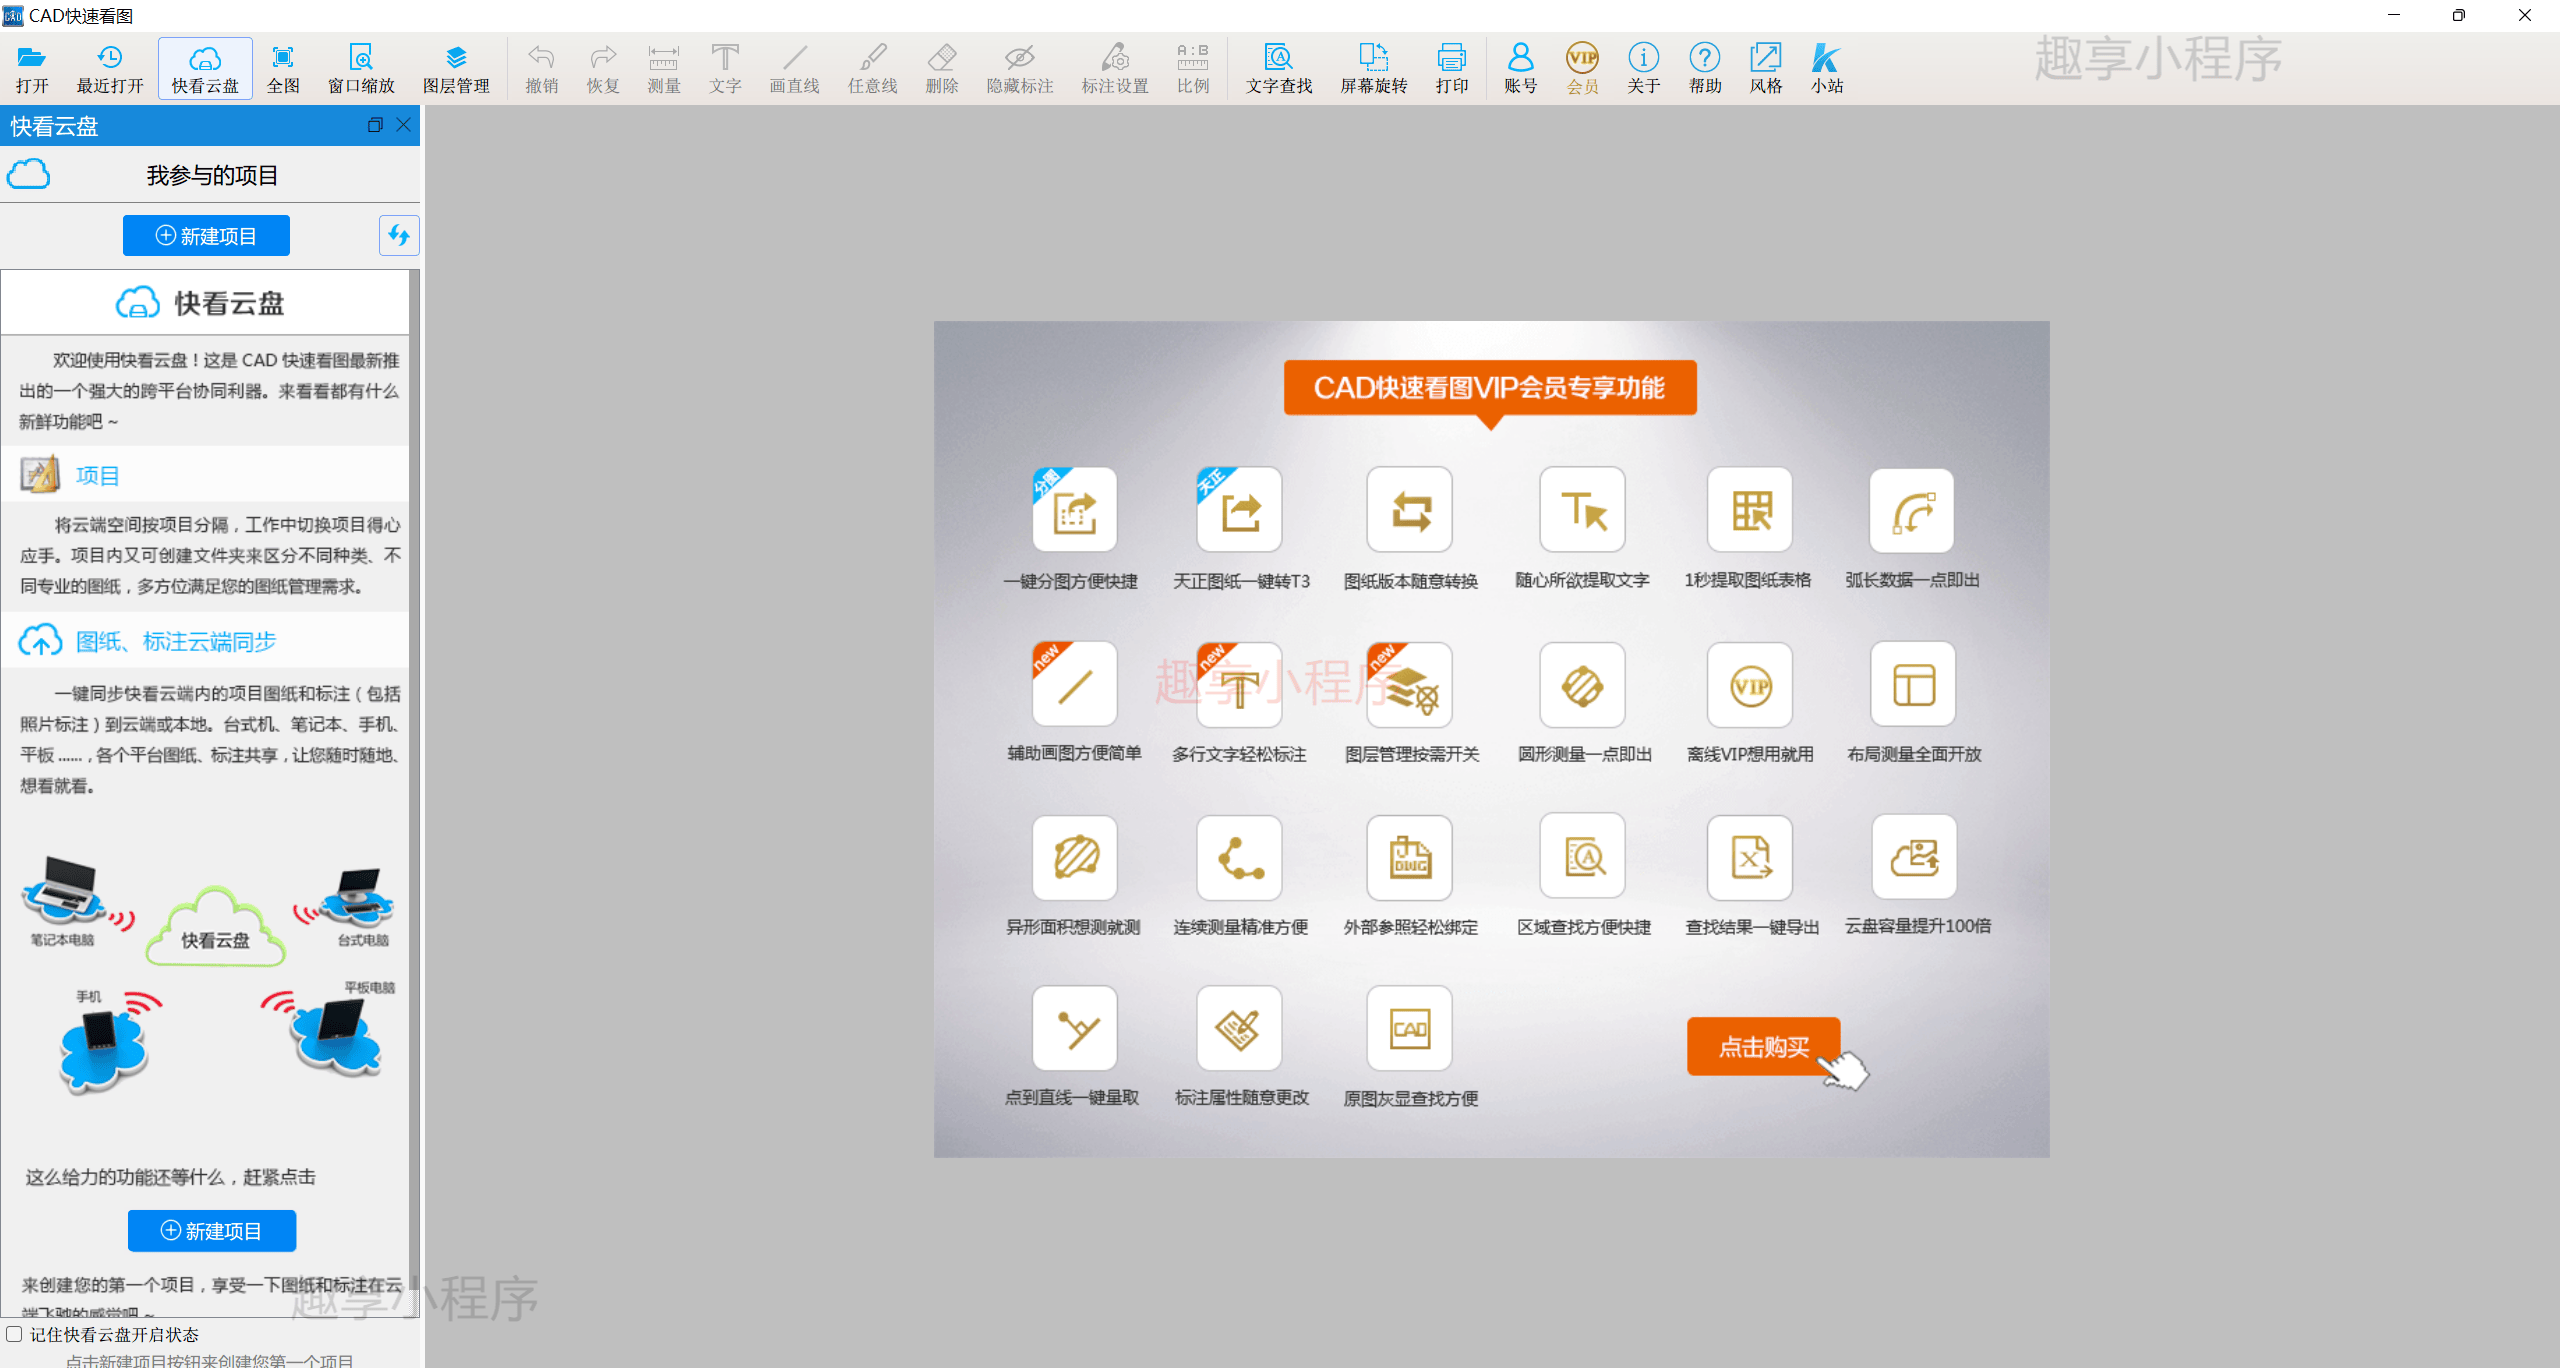This screenshot has height=1368, width=2560.
Task: Click the 打印 print icon
Action: [1452, 69]
